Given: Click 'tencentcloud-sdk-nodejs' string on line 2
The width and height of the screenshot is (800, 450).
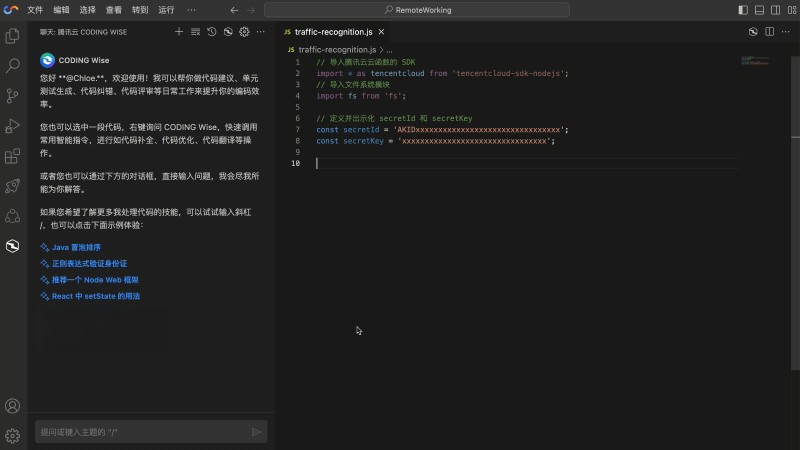Looking at the screenshot, I should click(x=508, y=73).
